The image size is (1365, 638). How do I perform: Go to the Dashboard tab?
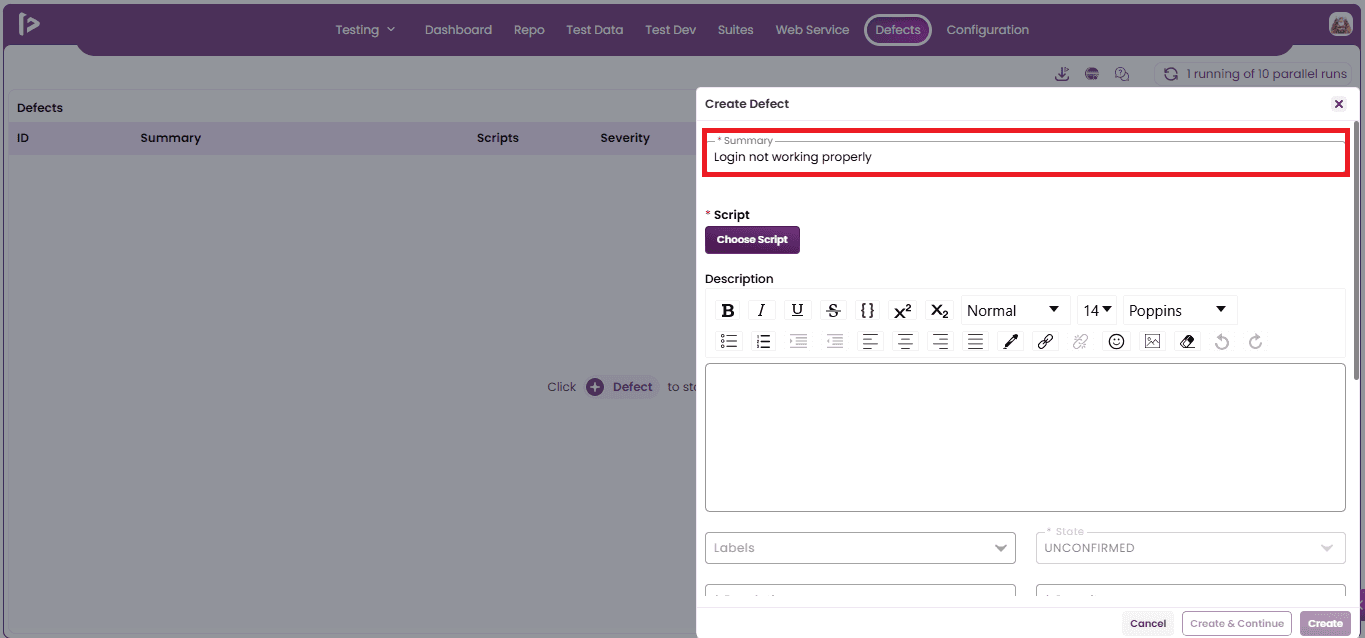tap(458, 30)
